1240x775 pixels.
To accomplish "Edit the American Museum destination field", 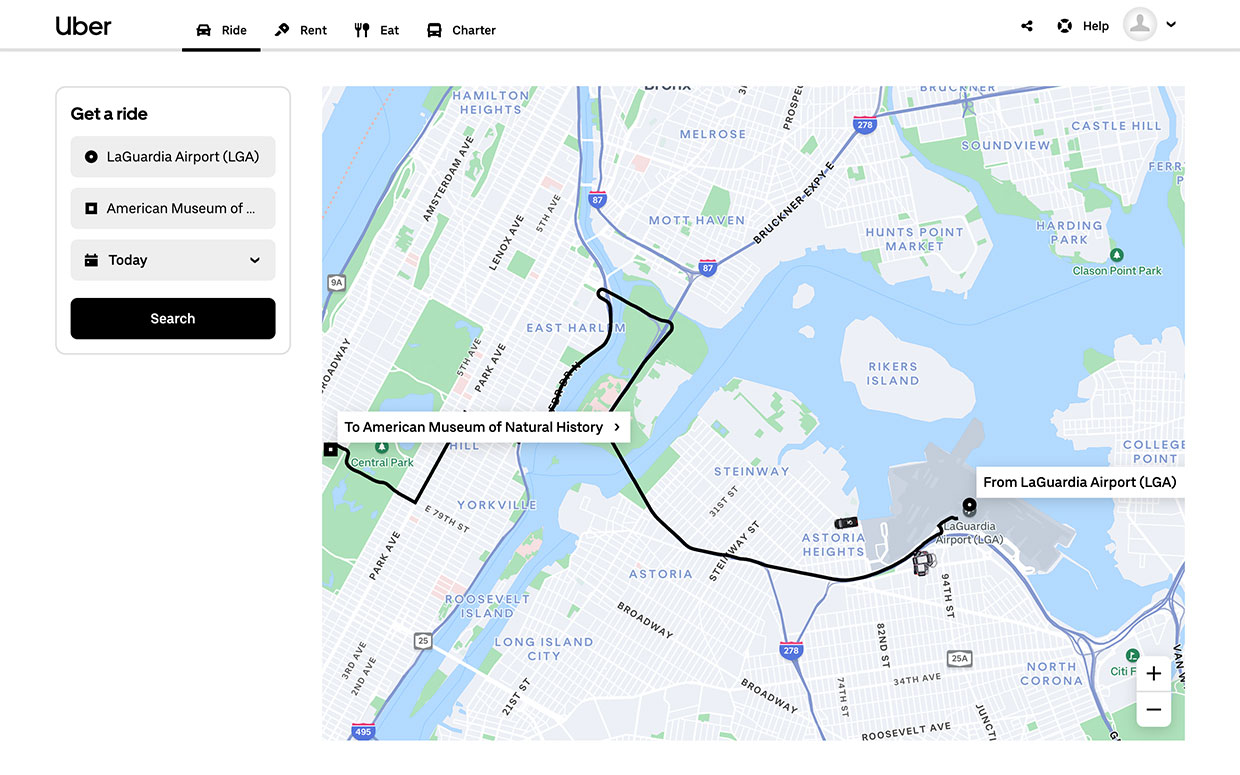I will [x=173, y=208].
